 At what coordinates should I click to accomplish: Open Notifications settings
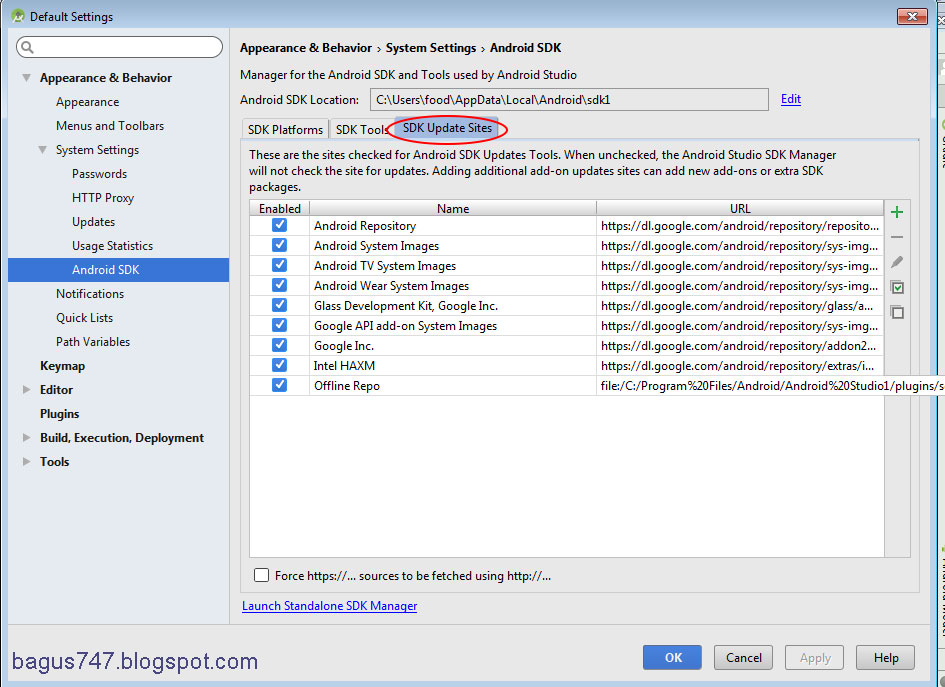(90, 293)
